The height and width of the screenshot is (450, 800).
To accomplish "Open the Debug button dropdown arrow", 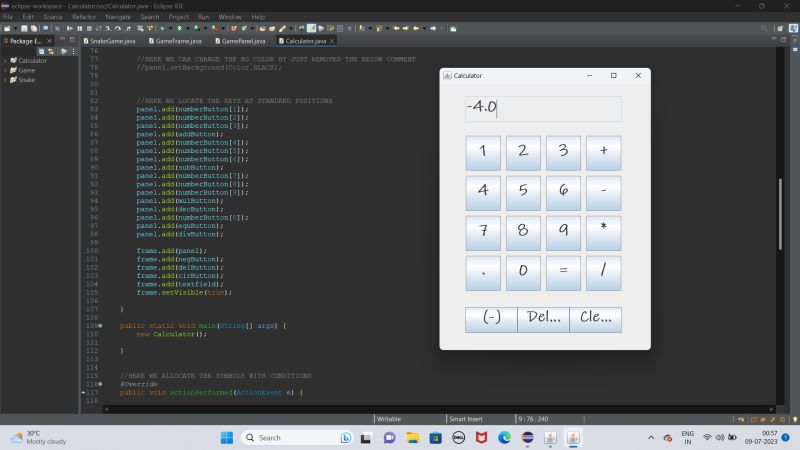I will (x=170, y=29).
